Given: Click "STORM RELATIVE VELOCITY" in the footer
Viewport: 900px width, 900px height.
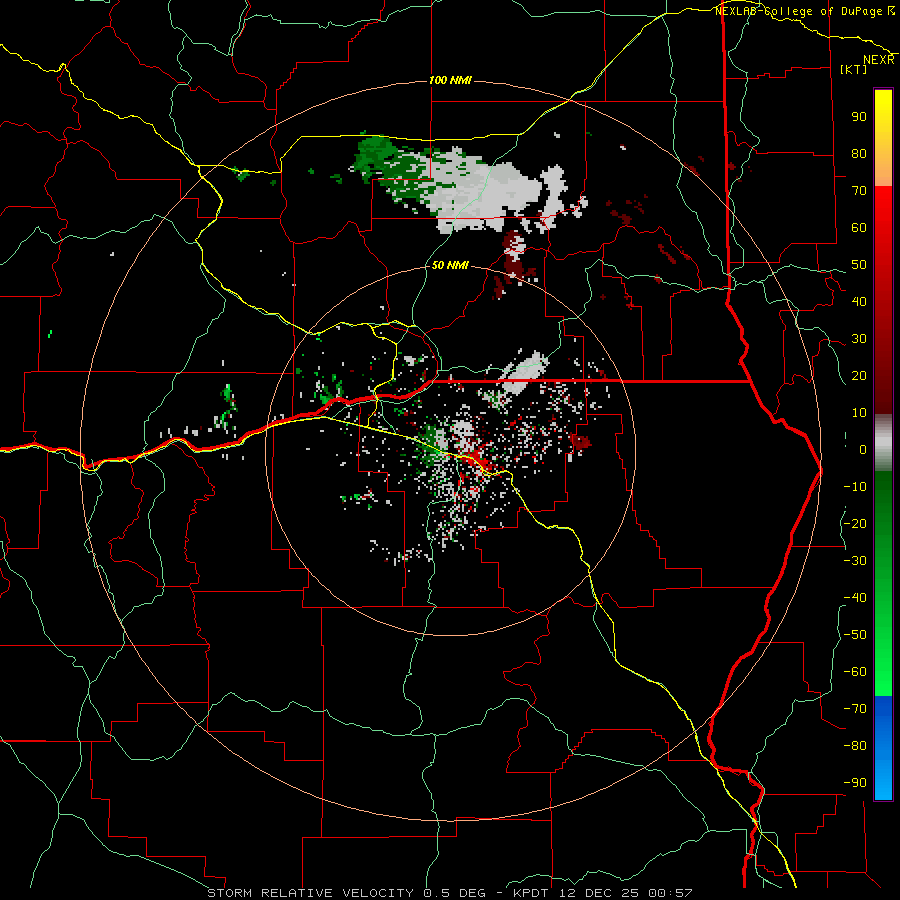Looking at the screenshot, I should pyautogui.click(x=311, y=893).
